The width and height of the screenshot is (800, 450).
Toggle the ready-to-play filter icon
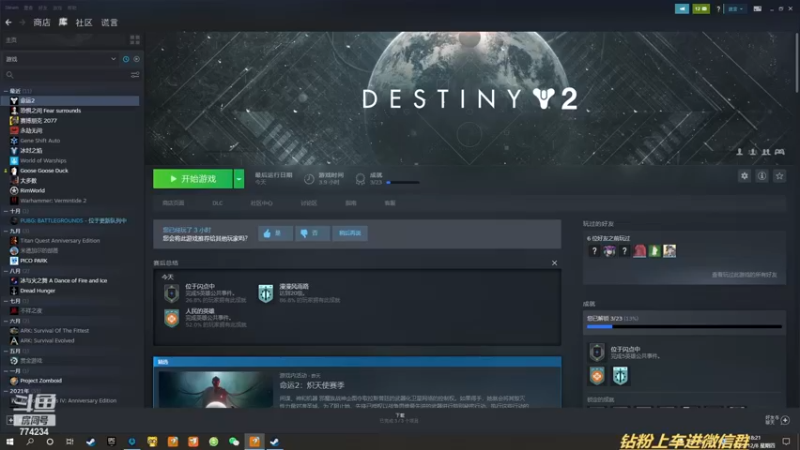136,59
